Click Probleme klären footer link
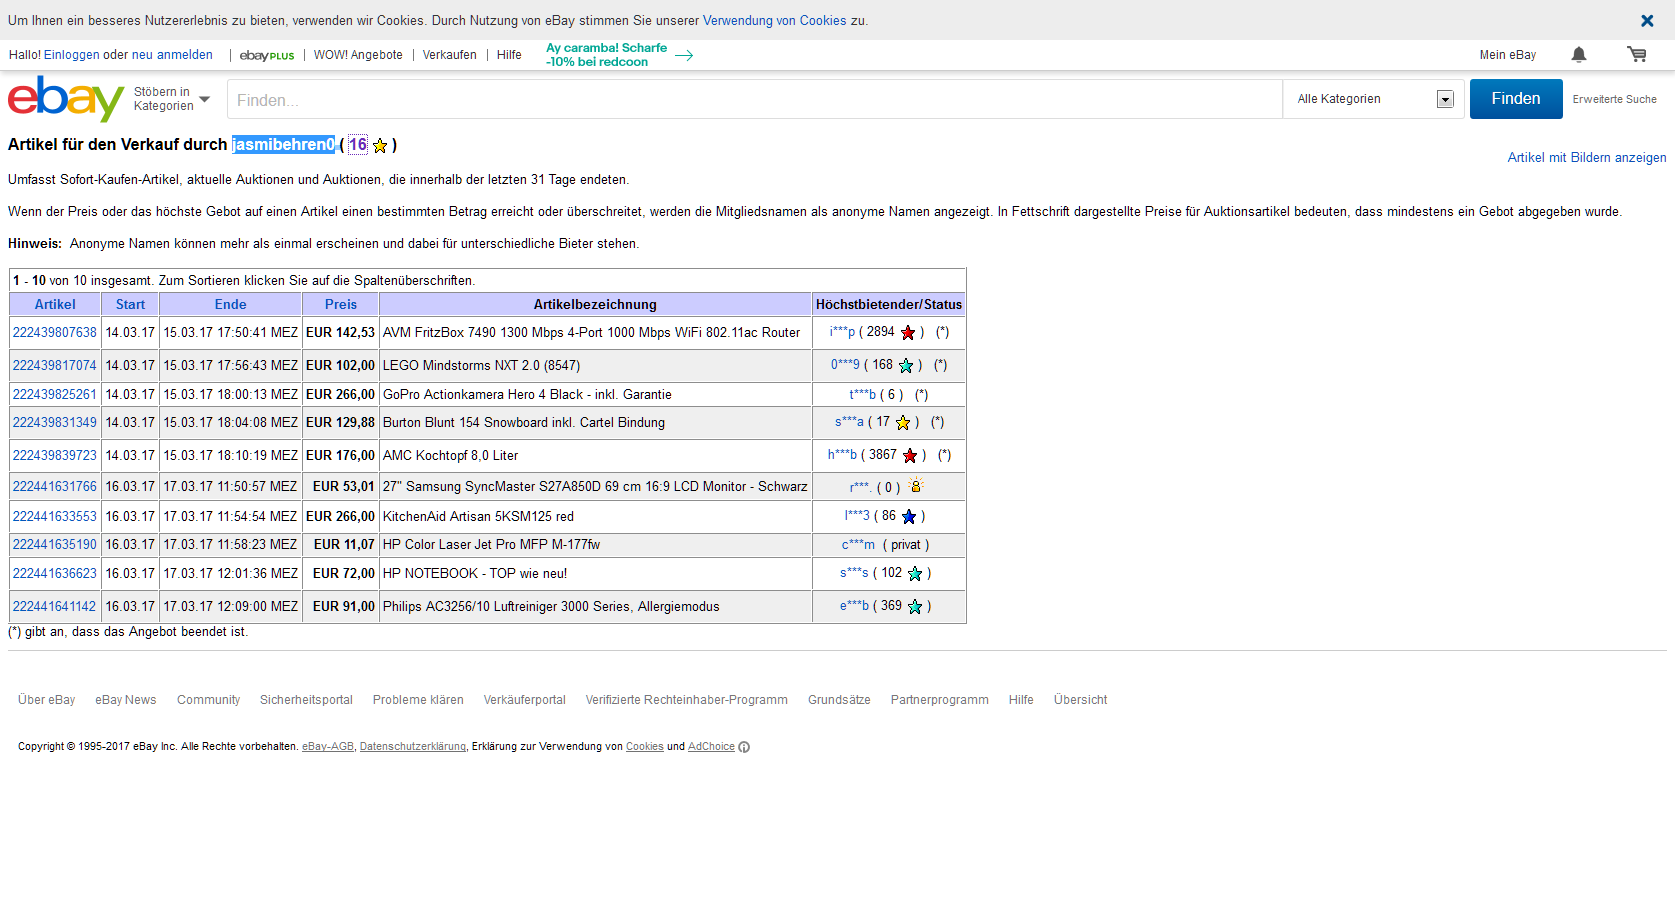Viewport: 1675px width, 908px height. point(418,700)
